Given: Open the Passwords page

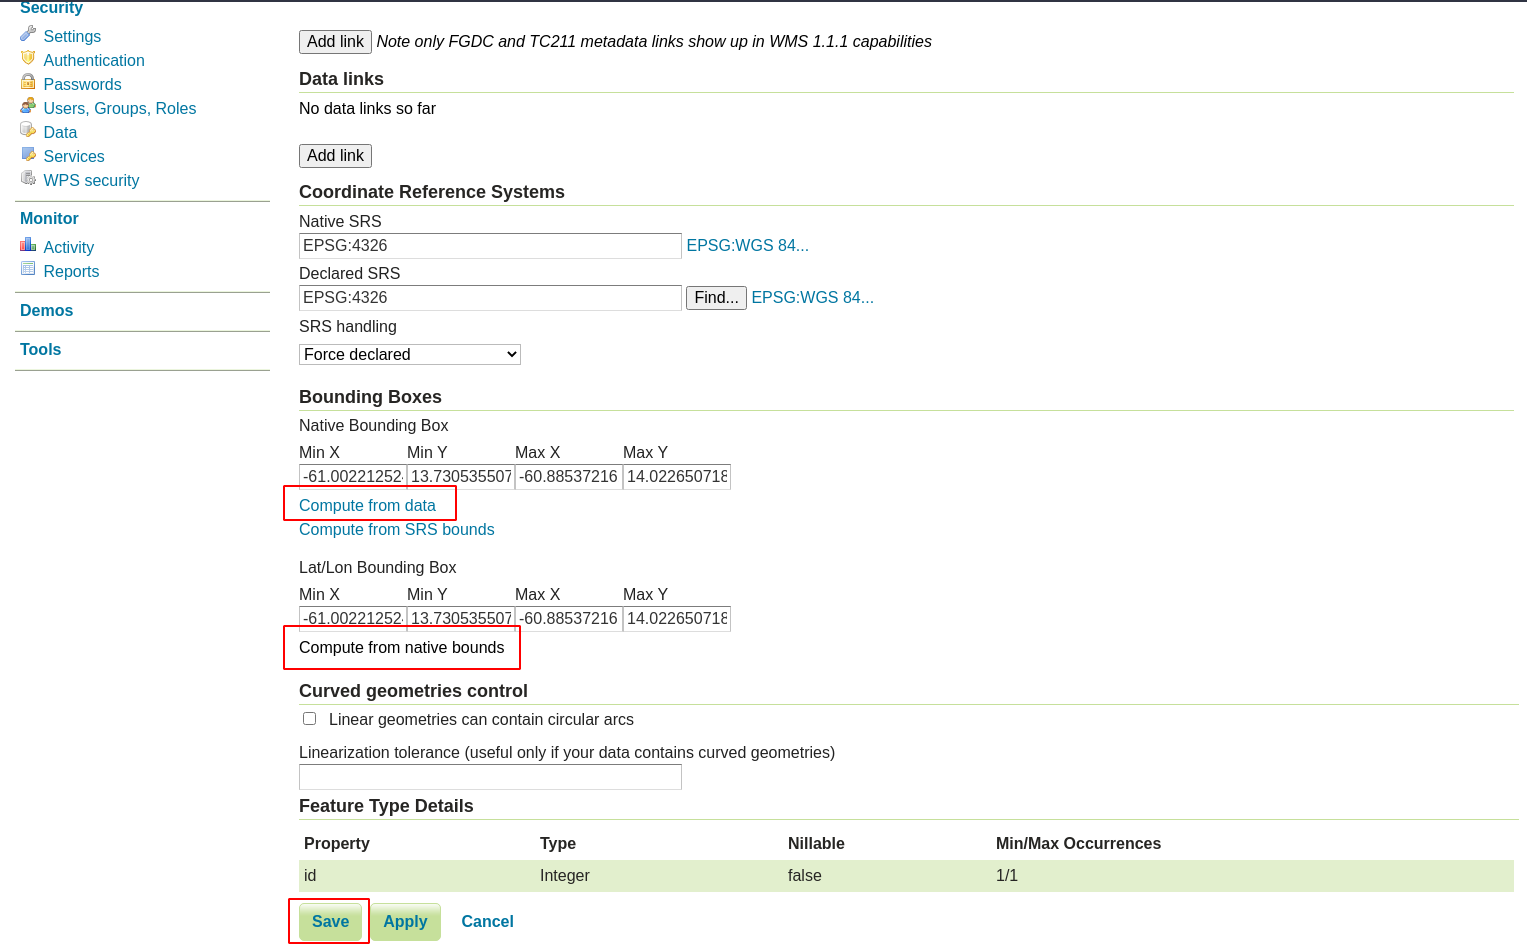Looking at the screenshot, I should pos(82,84).
